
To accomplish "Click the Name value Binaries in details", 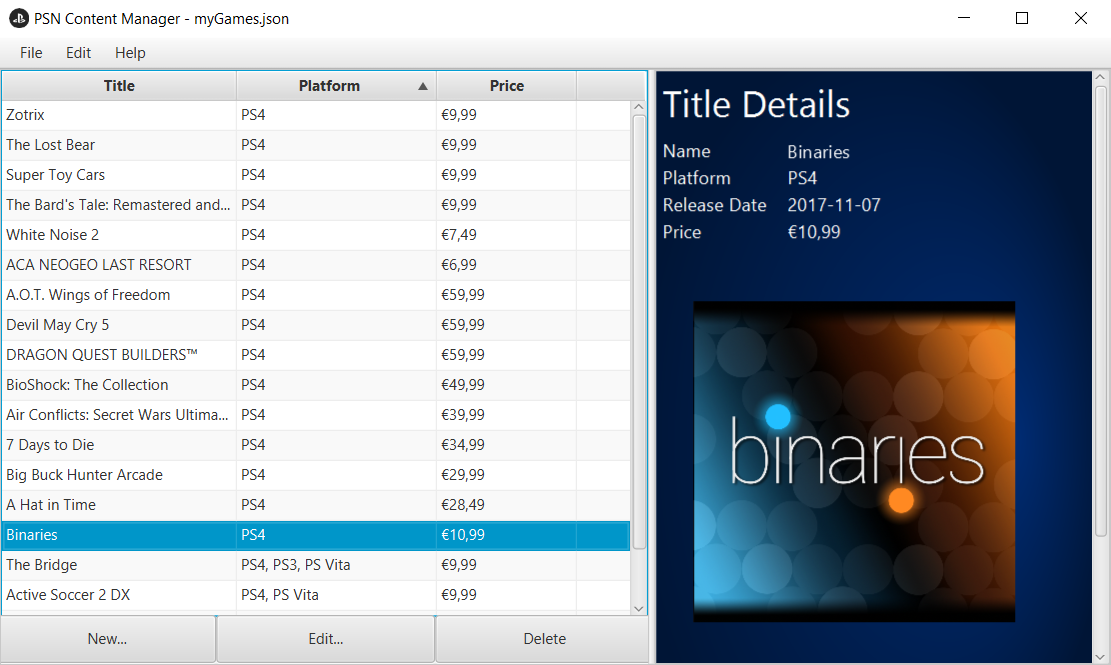I will [818, 152].
